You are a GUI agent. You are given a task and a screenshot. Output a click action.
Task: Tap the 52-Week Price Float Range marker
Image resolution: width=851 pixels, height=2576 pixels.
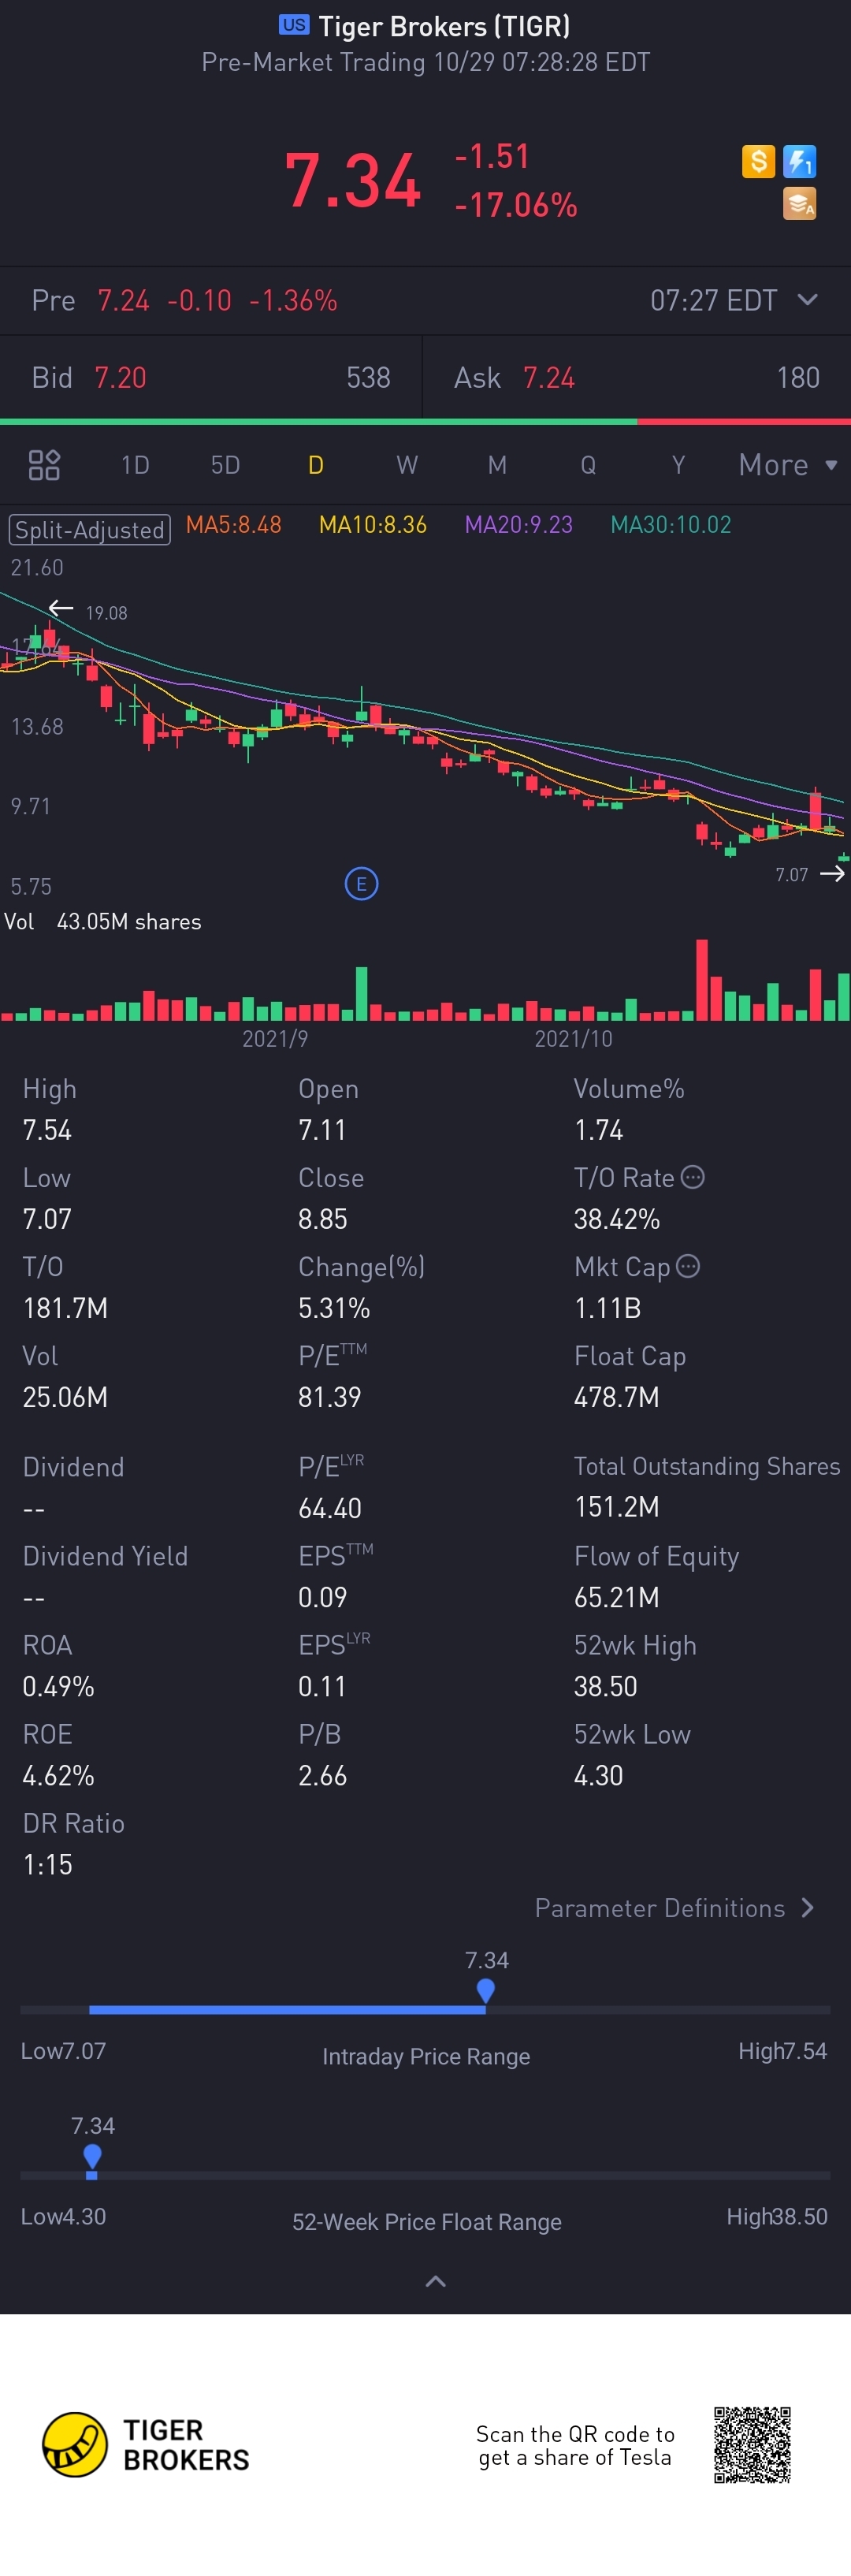pos(92,2157)
